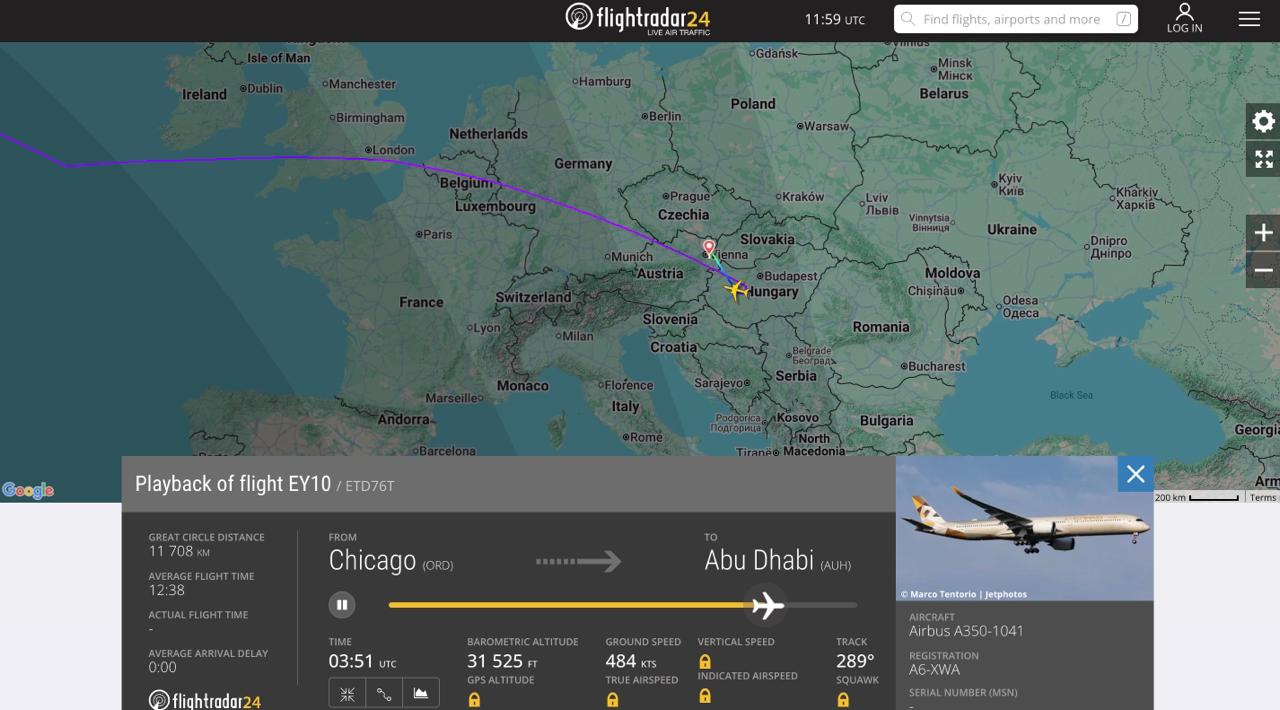Click the LOG IN user icon
The width and height of the screenshot is (1280, 710).
point(1184,19)
